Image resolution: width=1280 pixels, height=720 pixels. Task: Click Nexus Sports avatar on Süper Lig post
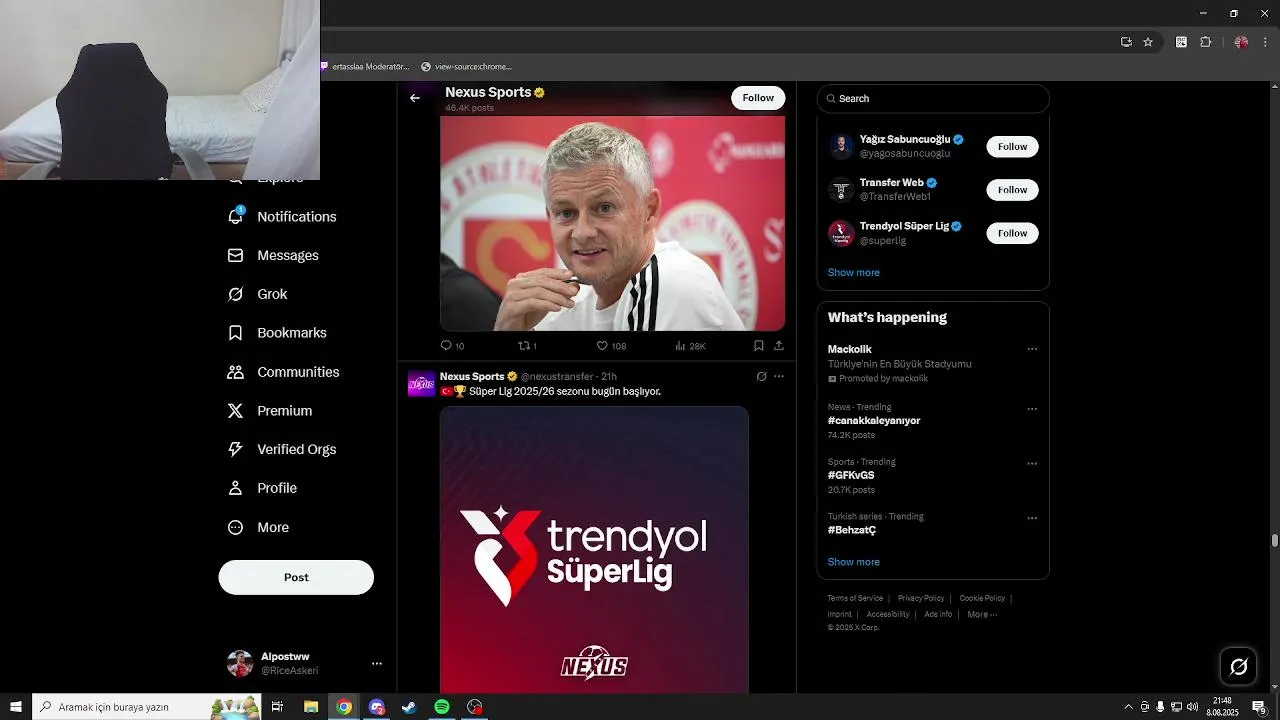[421, 384]
